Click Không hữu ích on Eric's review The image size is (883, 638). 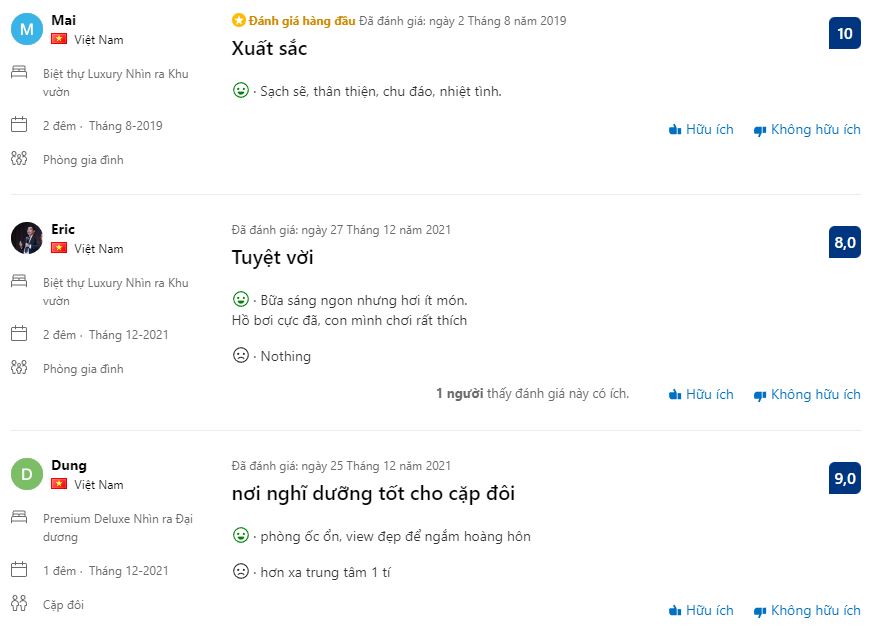pyautogui.click(x=807, y=394)
